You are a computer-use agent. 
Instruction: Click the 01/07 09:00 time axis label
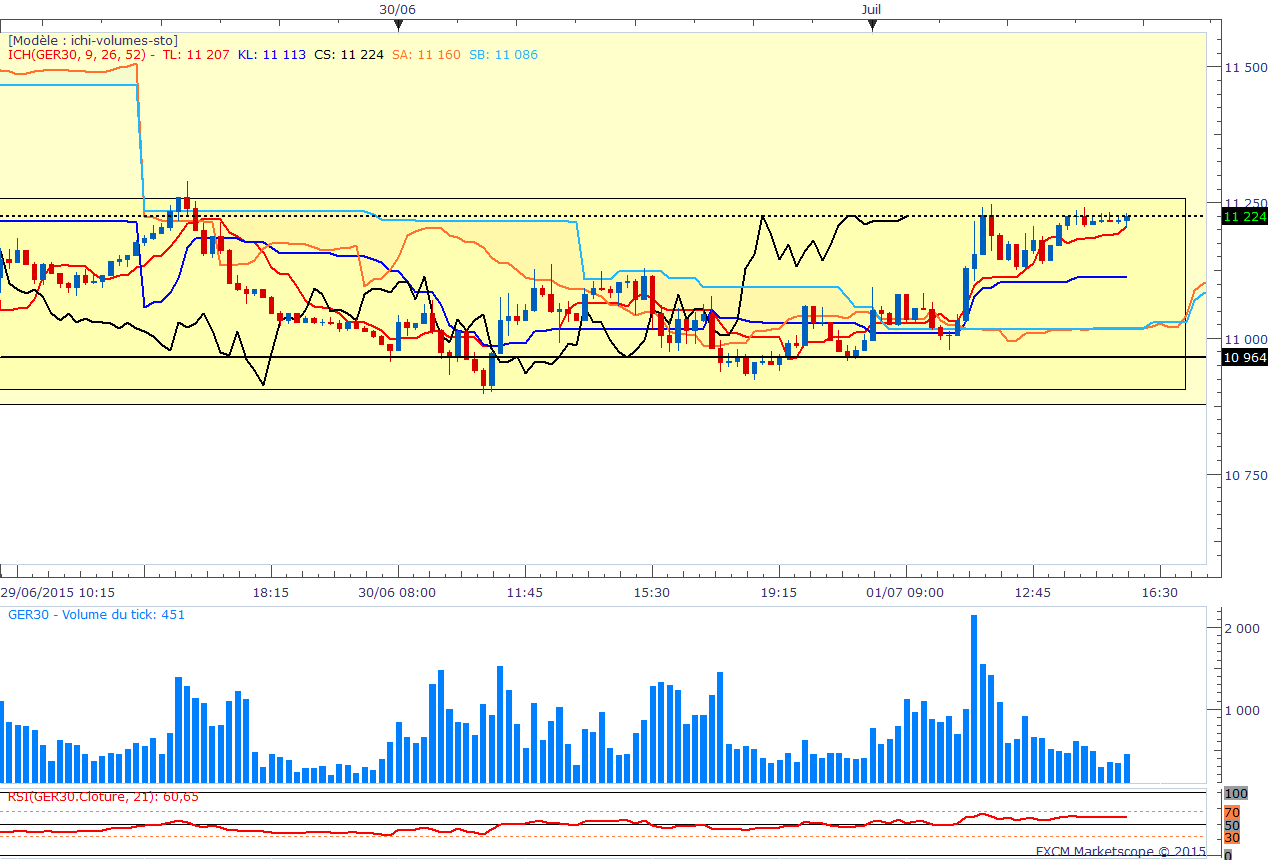click(x=904, y=593)
